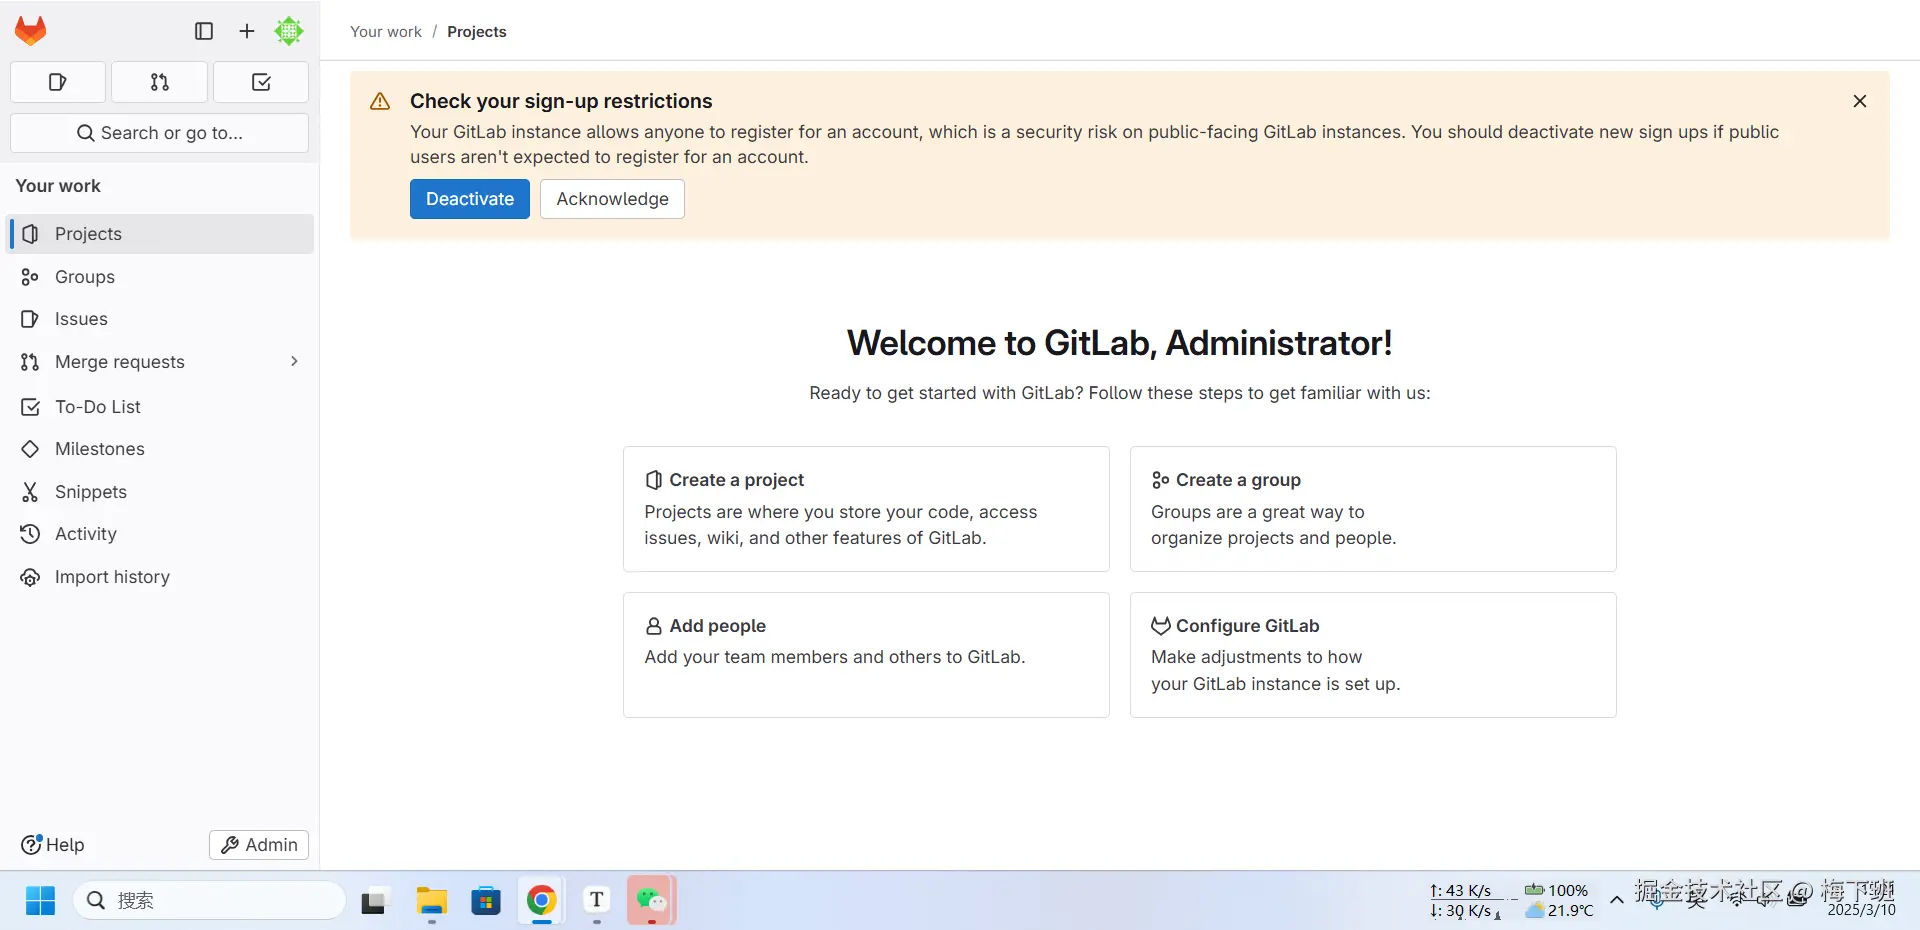Select Projects in the sidebar
1920x930 pixels.
pos(160,234)
